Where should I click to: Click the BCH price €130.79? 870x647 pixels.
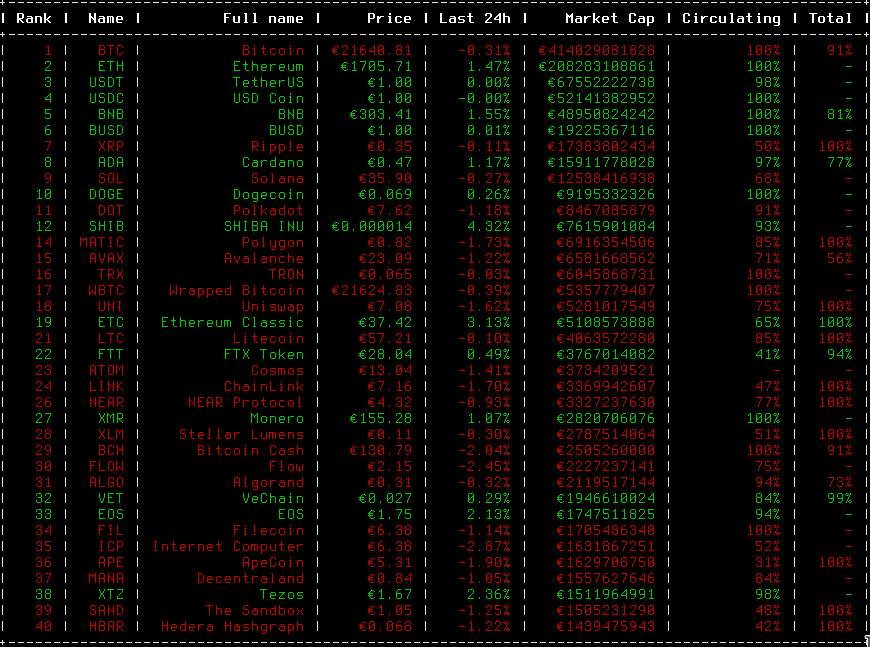point(380,451)
